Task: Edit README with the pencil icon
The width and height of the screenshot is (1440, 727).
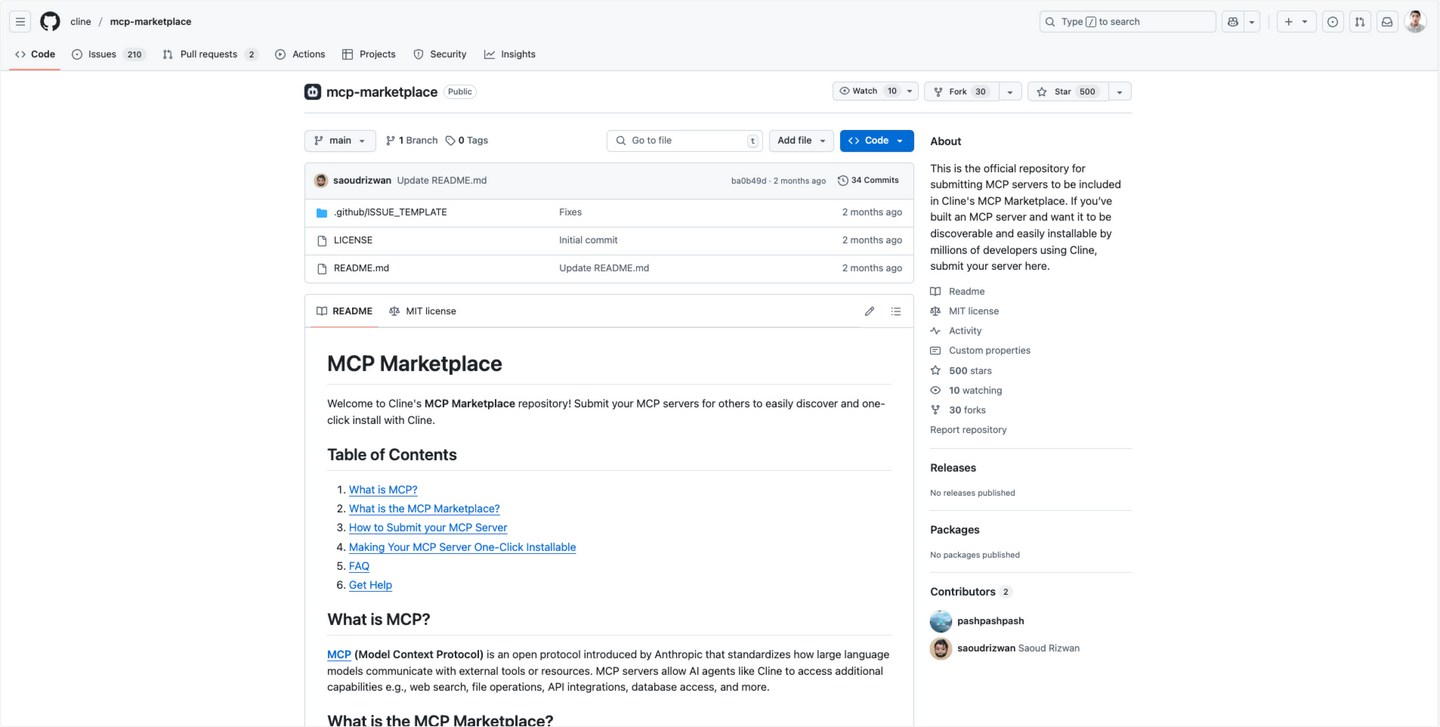Action: (x=869, y=311)
